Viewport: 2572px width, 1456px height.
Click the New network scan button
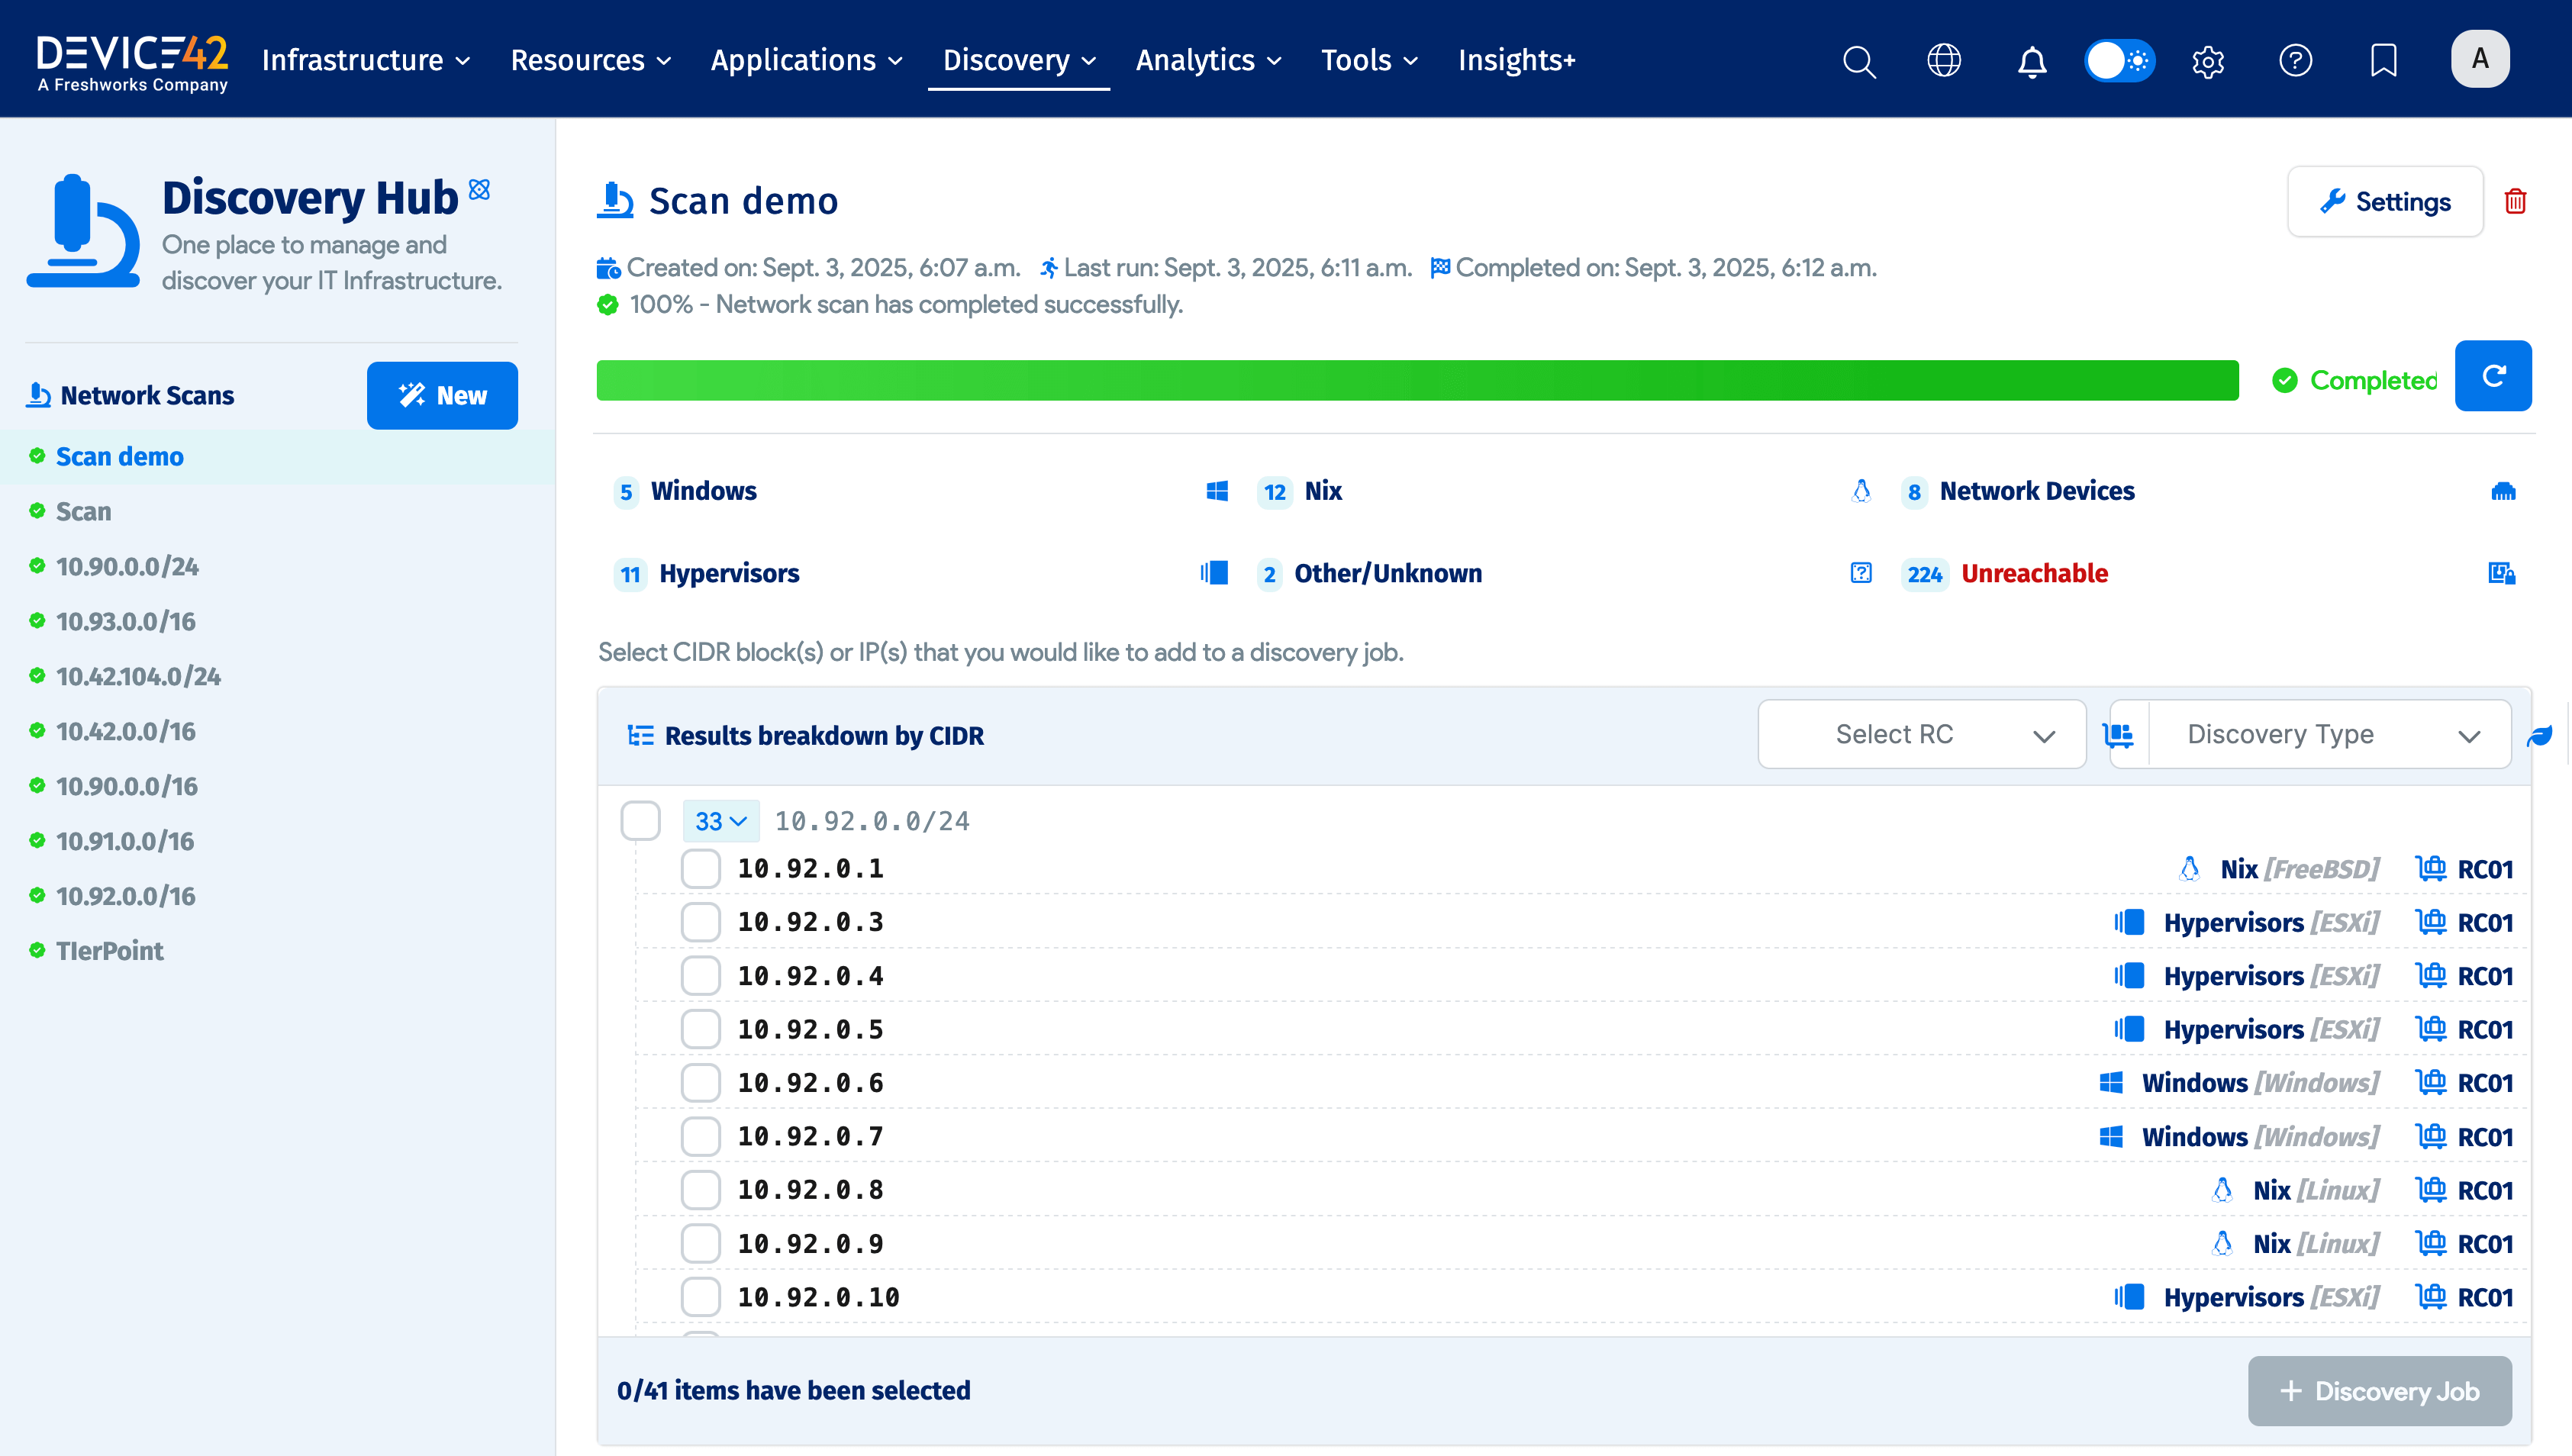tap(442, 395)
